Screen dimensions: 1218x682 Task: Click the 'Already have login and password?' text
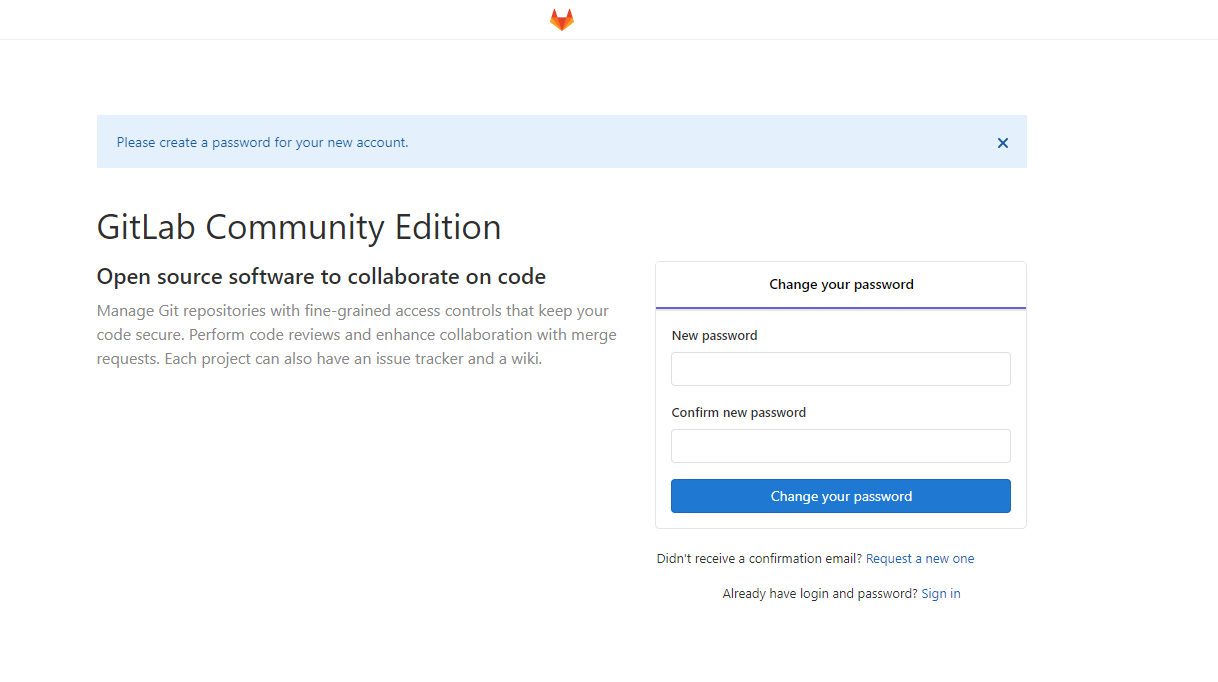(820, 594)
